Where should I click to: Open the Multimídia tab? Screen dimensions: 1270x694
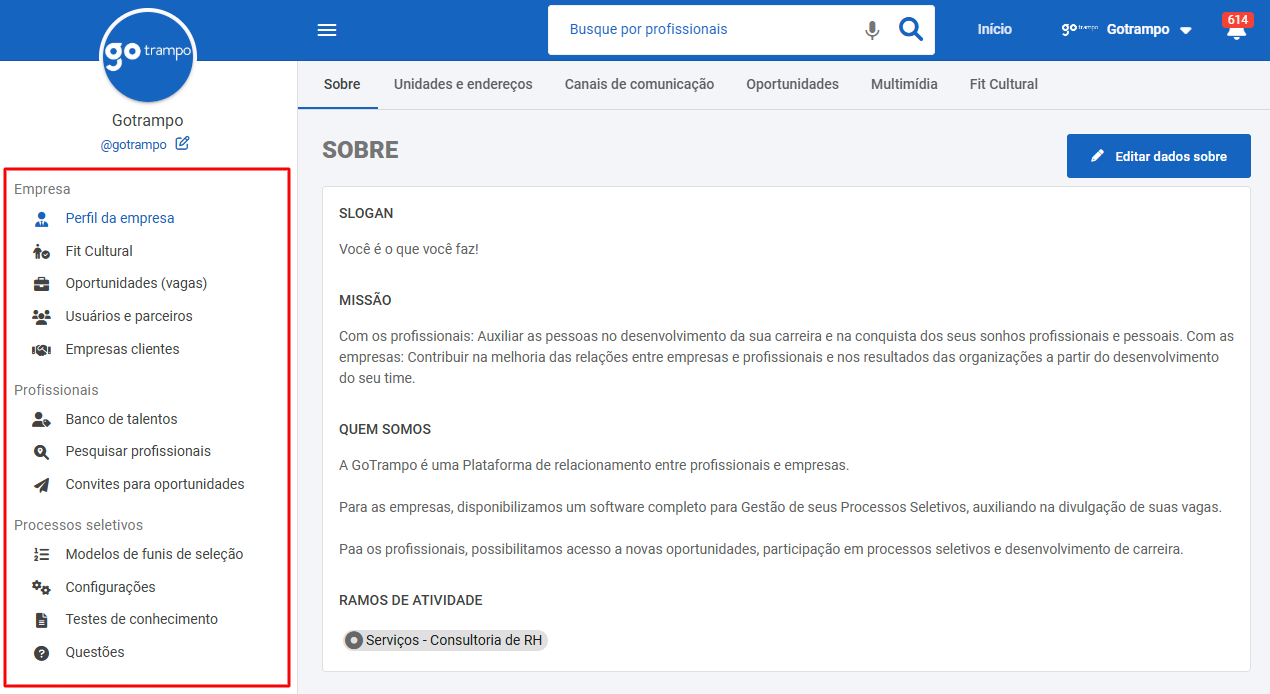(904, 84)
